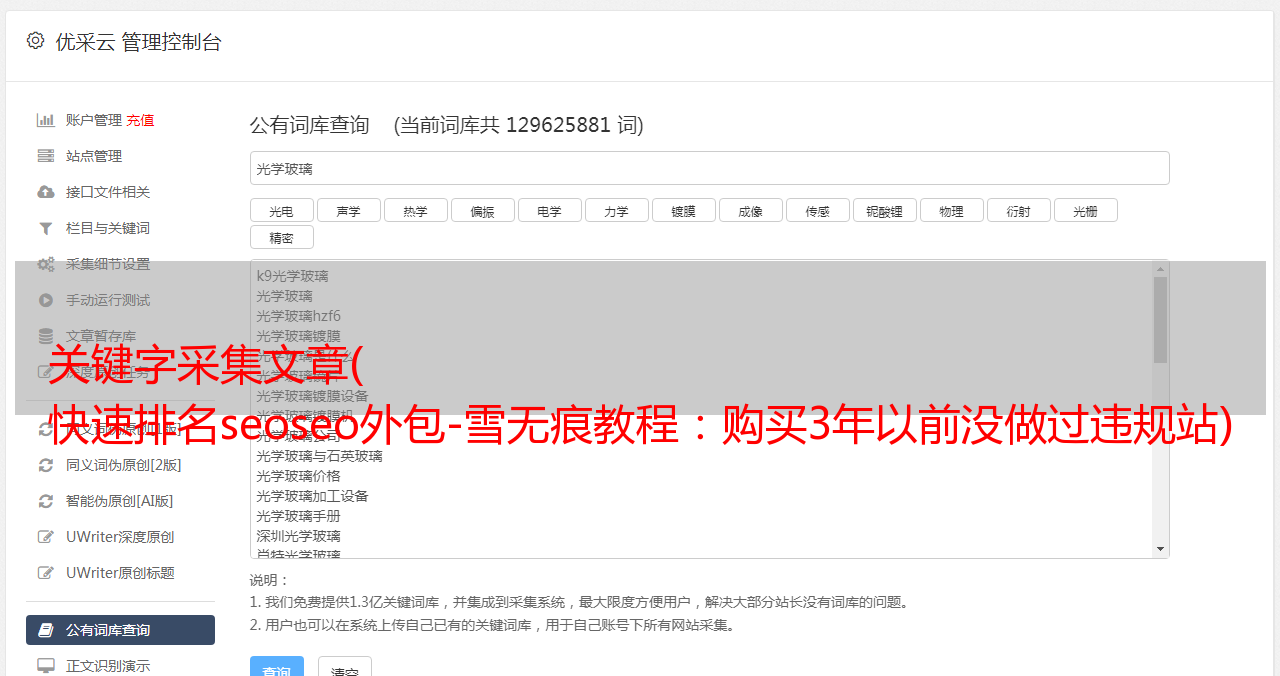Select the 传感 tag button

pos(817,210)
